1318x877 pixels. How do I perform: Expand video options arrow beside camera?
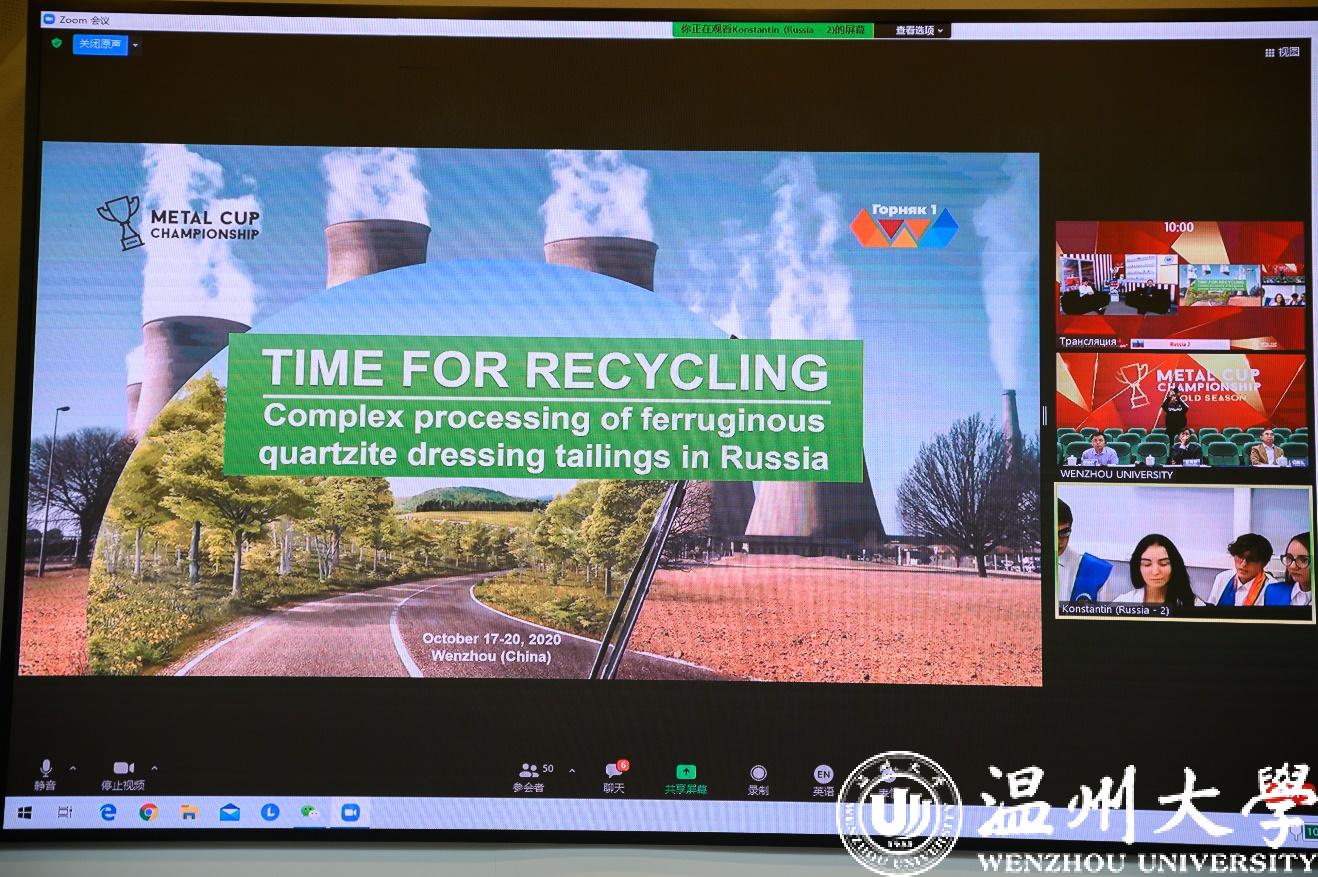click(x=154, y=768)
